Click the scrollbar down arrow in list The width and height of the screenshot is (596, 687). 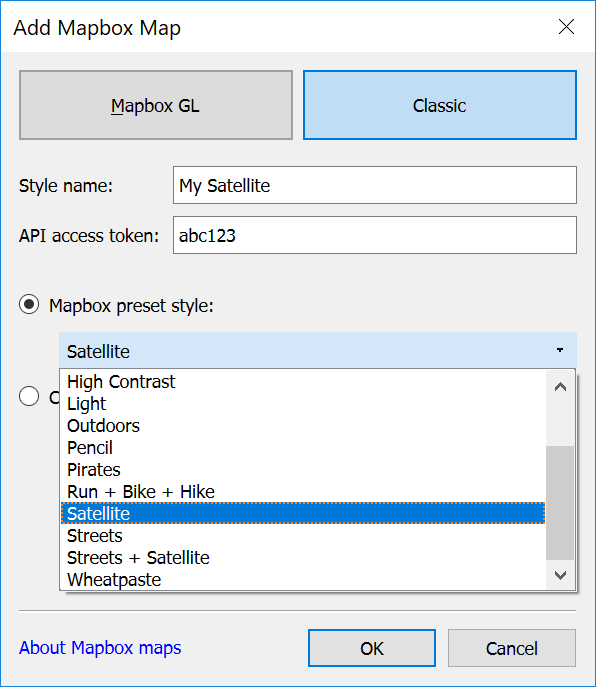click(560, 575)
